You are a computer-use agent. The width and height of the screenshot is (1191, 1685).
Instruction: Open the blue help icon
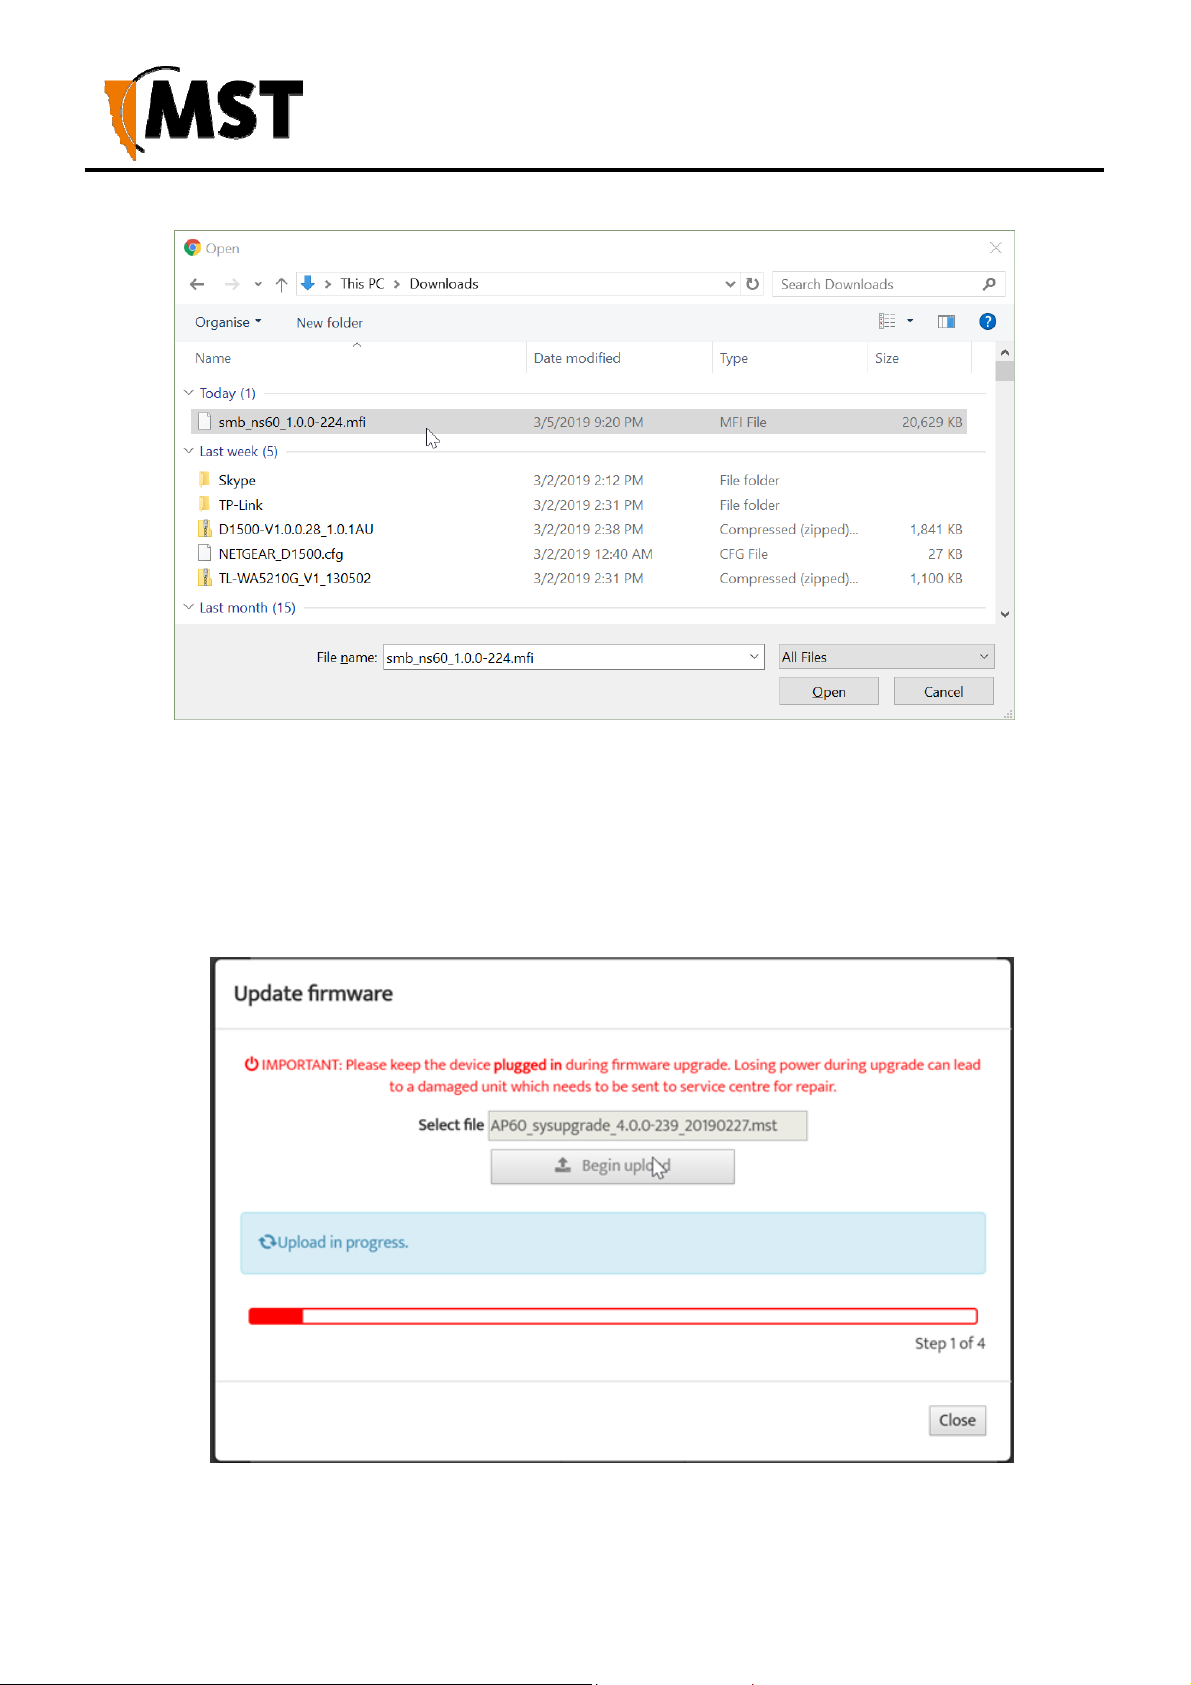(x=987, y=321)
